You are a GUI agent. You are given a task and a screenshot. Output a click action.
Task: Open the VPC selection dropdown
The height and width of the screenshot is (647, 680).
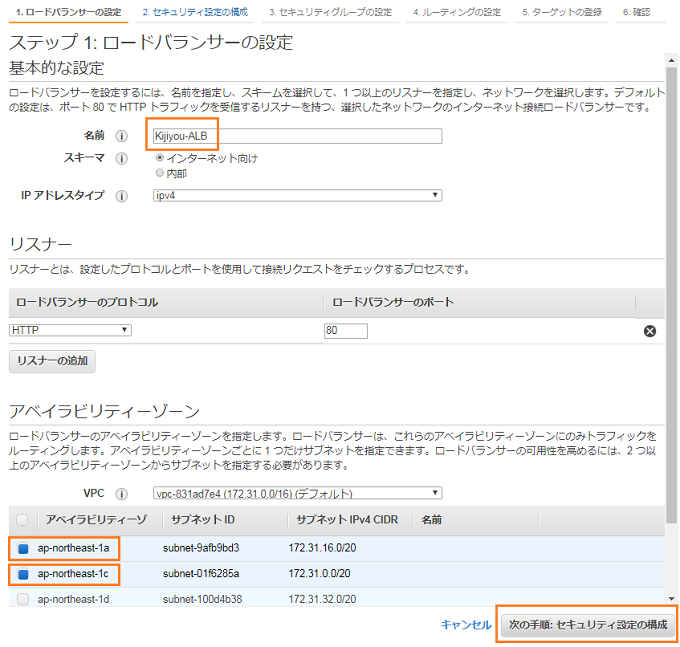point(298,493)
